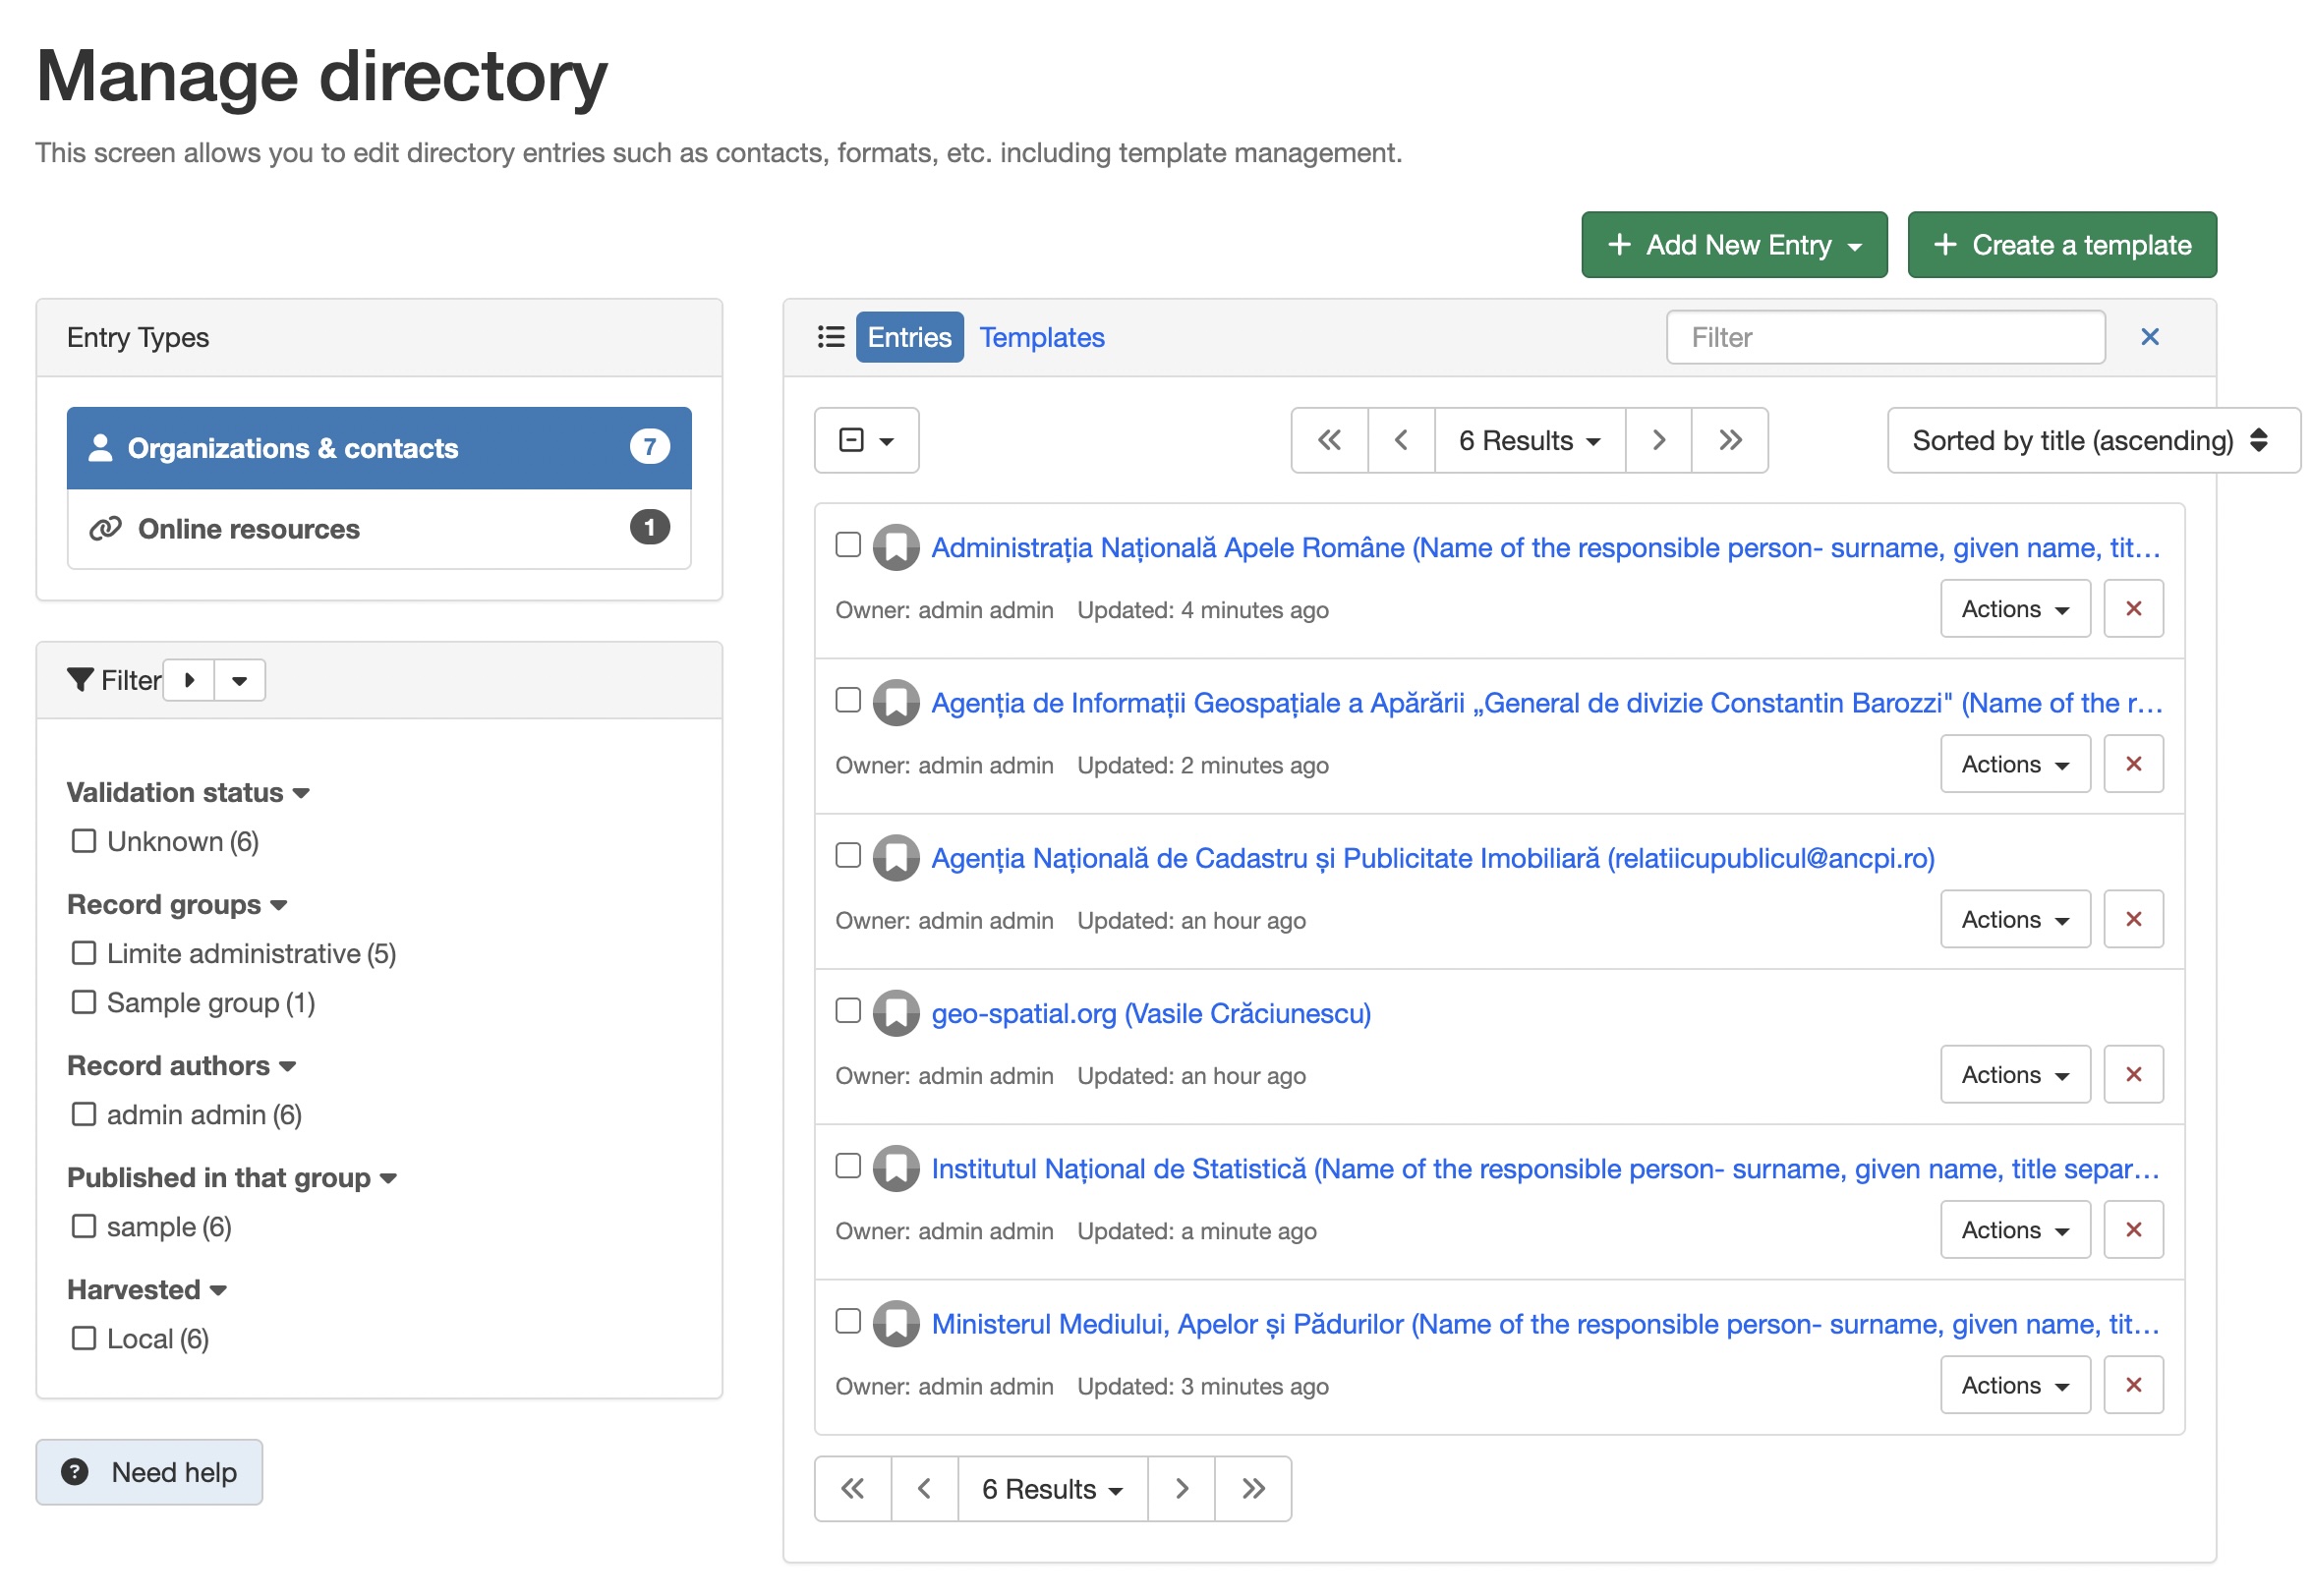
Task: Go to first page in bottom pagination
Action: coord(852,1488)
